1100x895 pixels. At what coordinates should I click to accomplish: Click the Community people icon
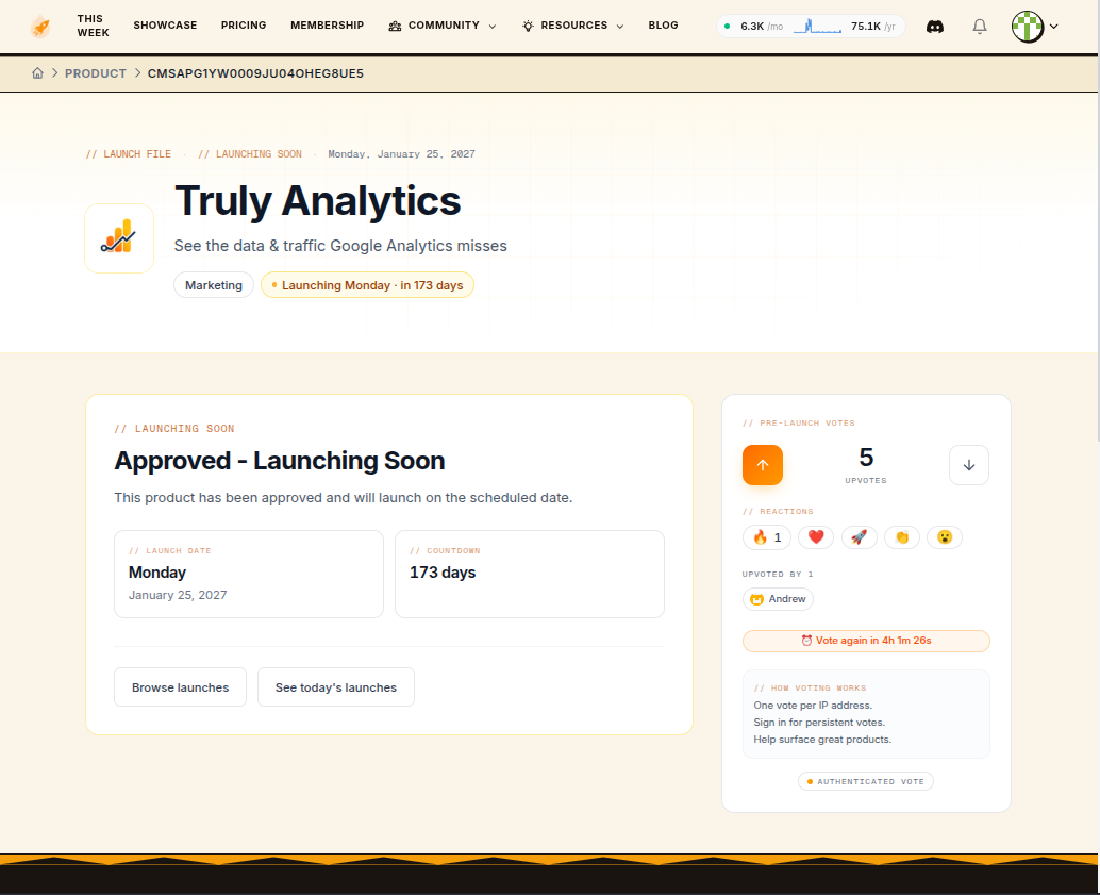(395, 26)
